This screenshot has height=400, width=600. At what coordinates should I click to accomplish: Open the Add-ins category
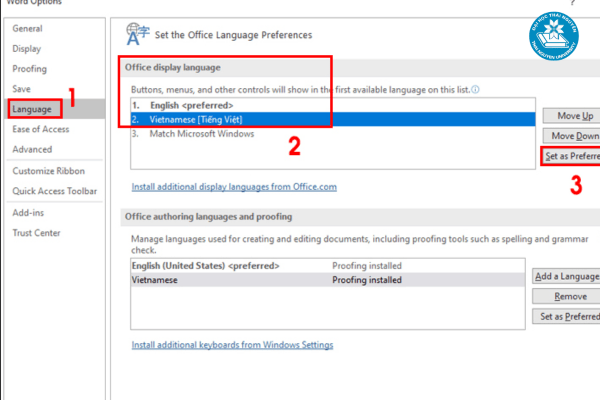pos(28,213)
